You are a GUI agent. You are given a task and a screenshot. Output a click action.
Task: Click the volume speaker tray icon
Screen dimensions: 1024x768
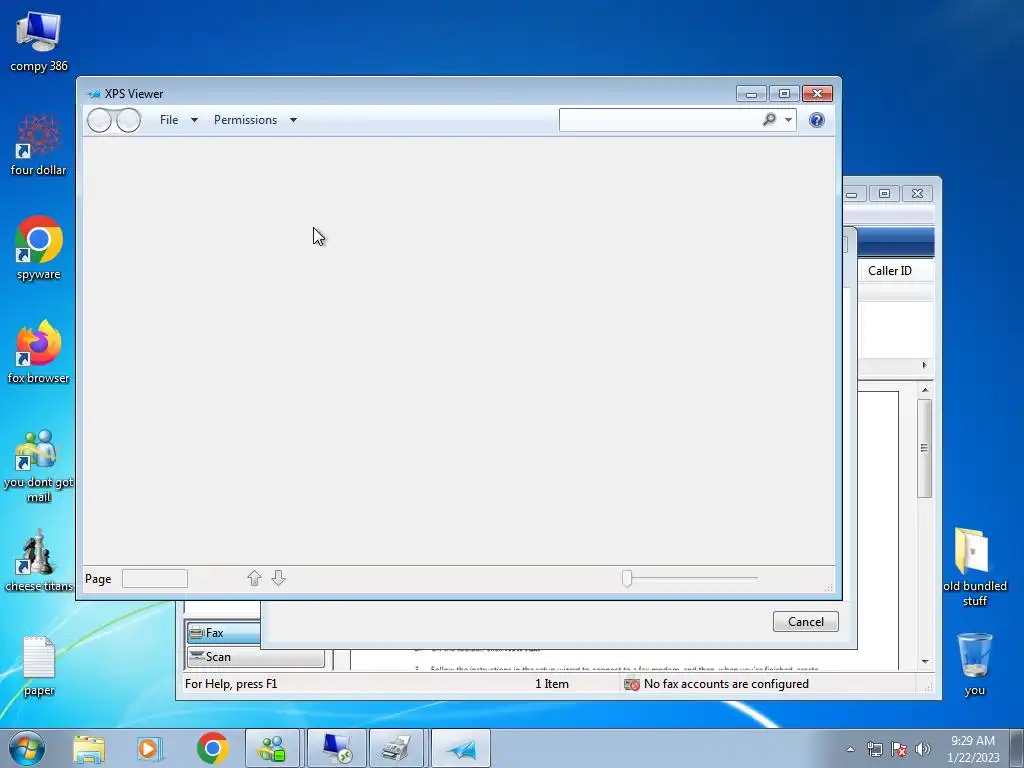(x=922, y=749)
